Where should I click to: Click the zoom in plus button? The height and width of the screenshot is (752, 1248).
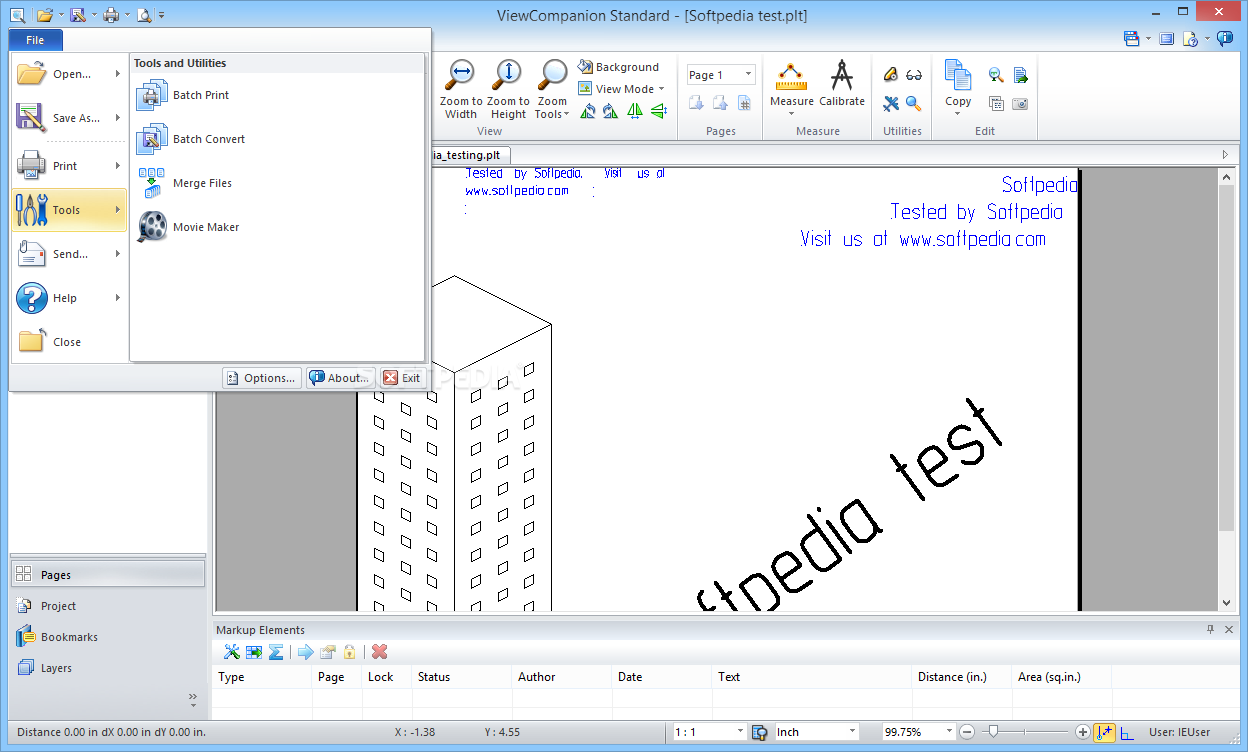(1083, 732)
